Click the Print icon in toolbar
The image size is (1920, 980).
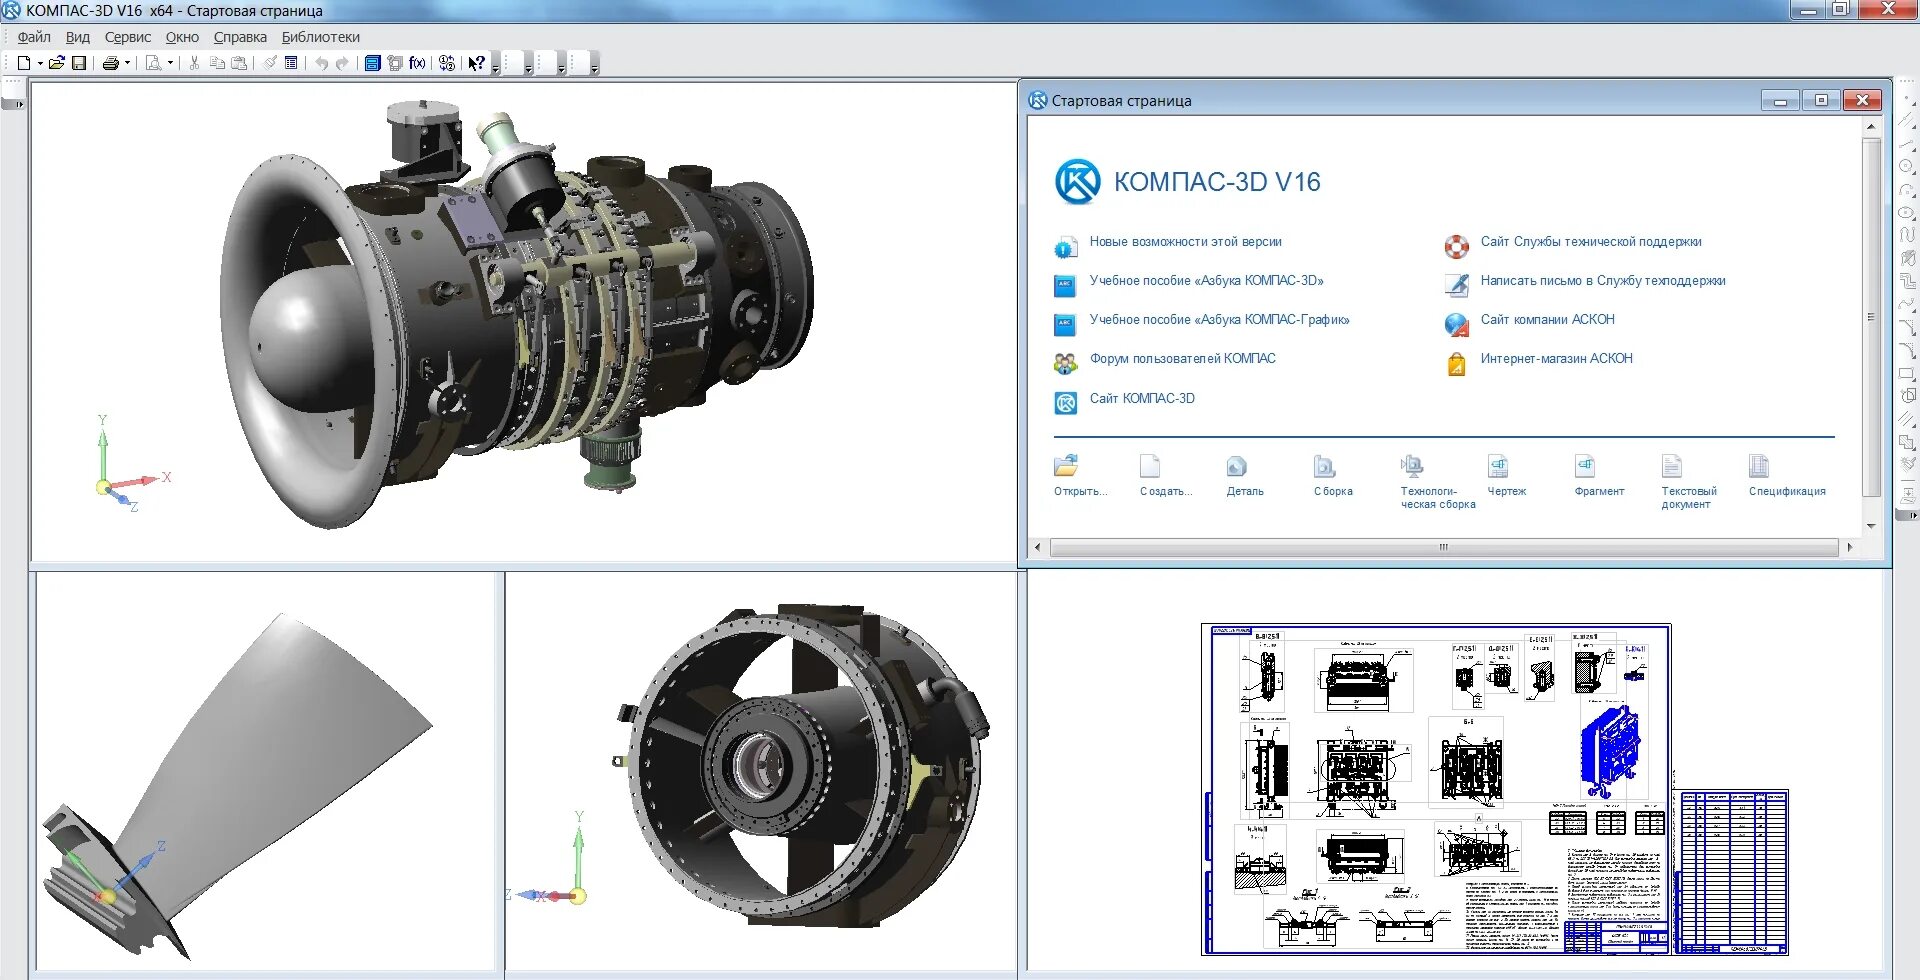tap(110, 63)
